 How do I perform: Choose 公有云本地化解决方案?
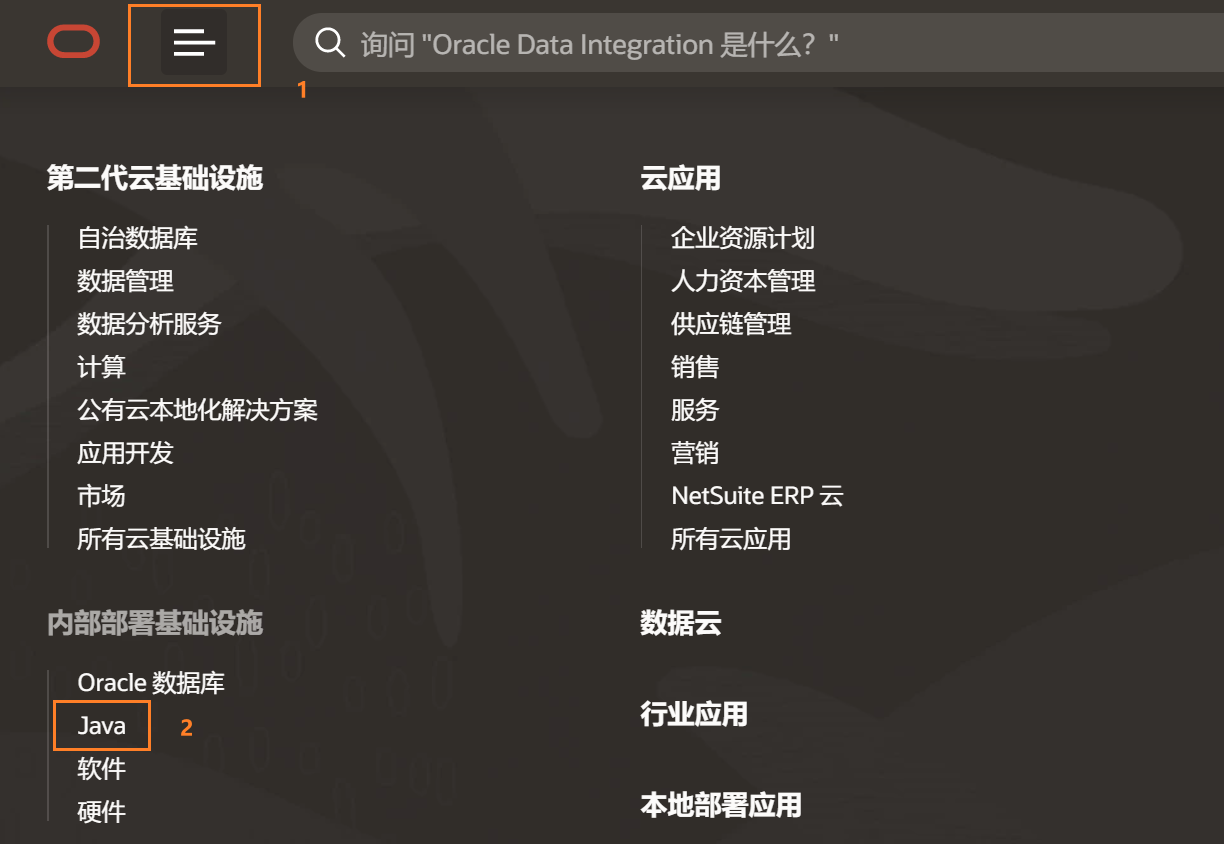point(198,410)
